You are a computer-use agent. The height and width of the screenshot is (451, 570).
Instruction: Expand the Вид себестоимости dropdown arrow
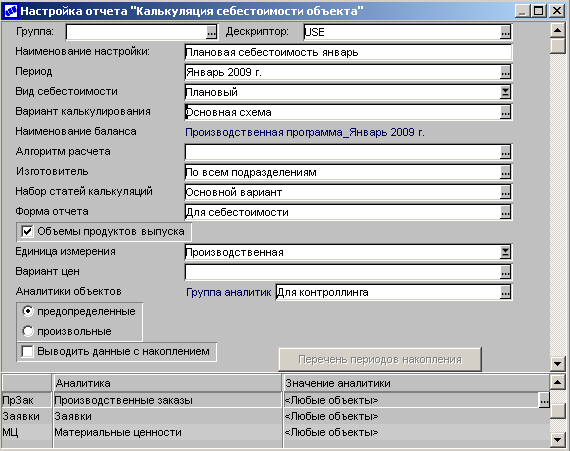point(505,92)
